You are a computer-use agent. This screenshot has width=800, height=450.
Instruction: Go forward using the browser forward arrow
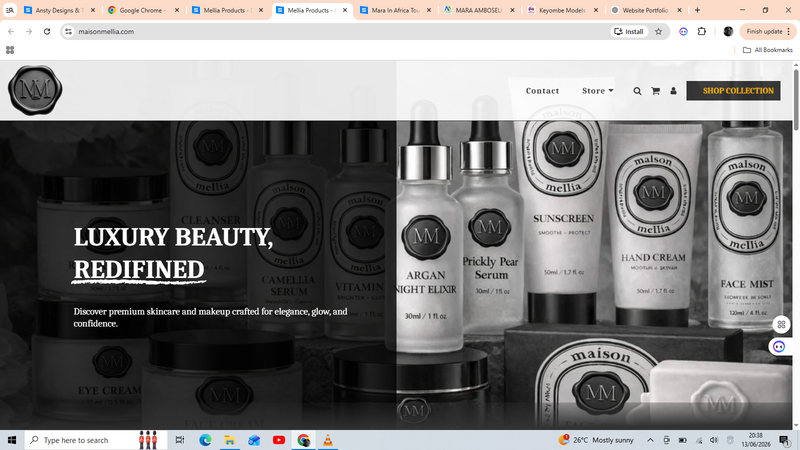click(29, 32)
